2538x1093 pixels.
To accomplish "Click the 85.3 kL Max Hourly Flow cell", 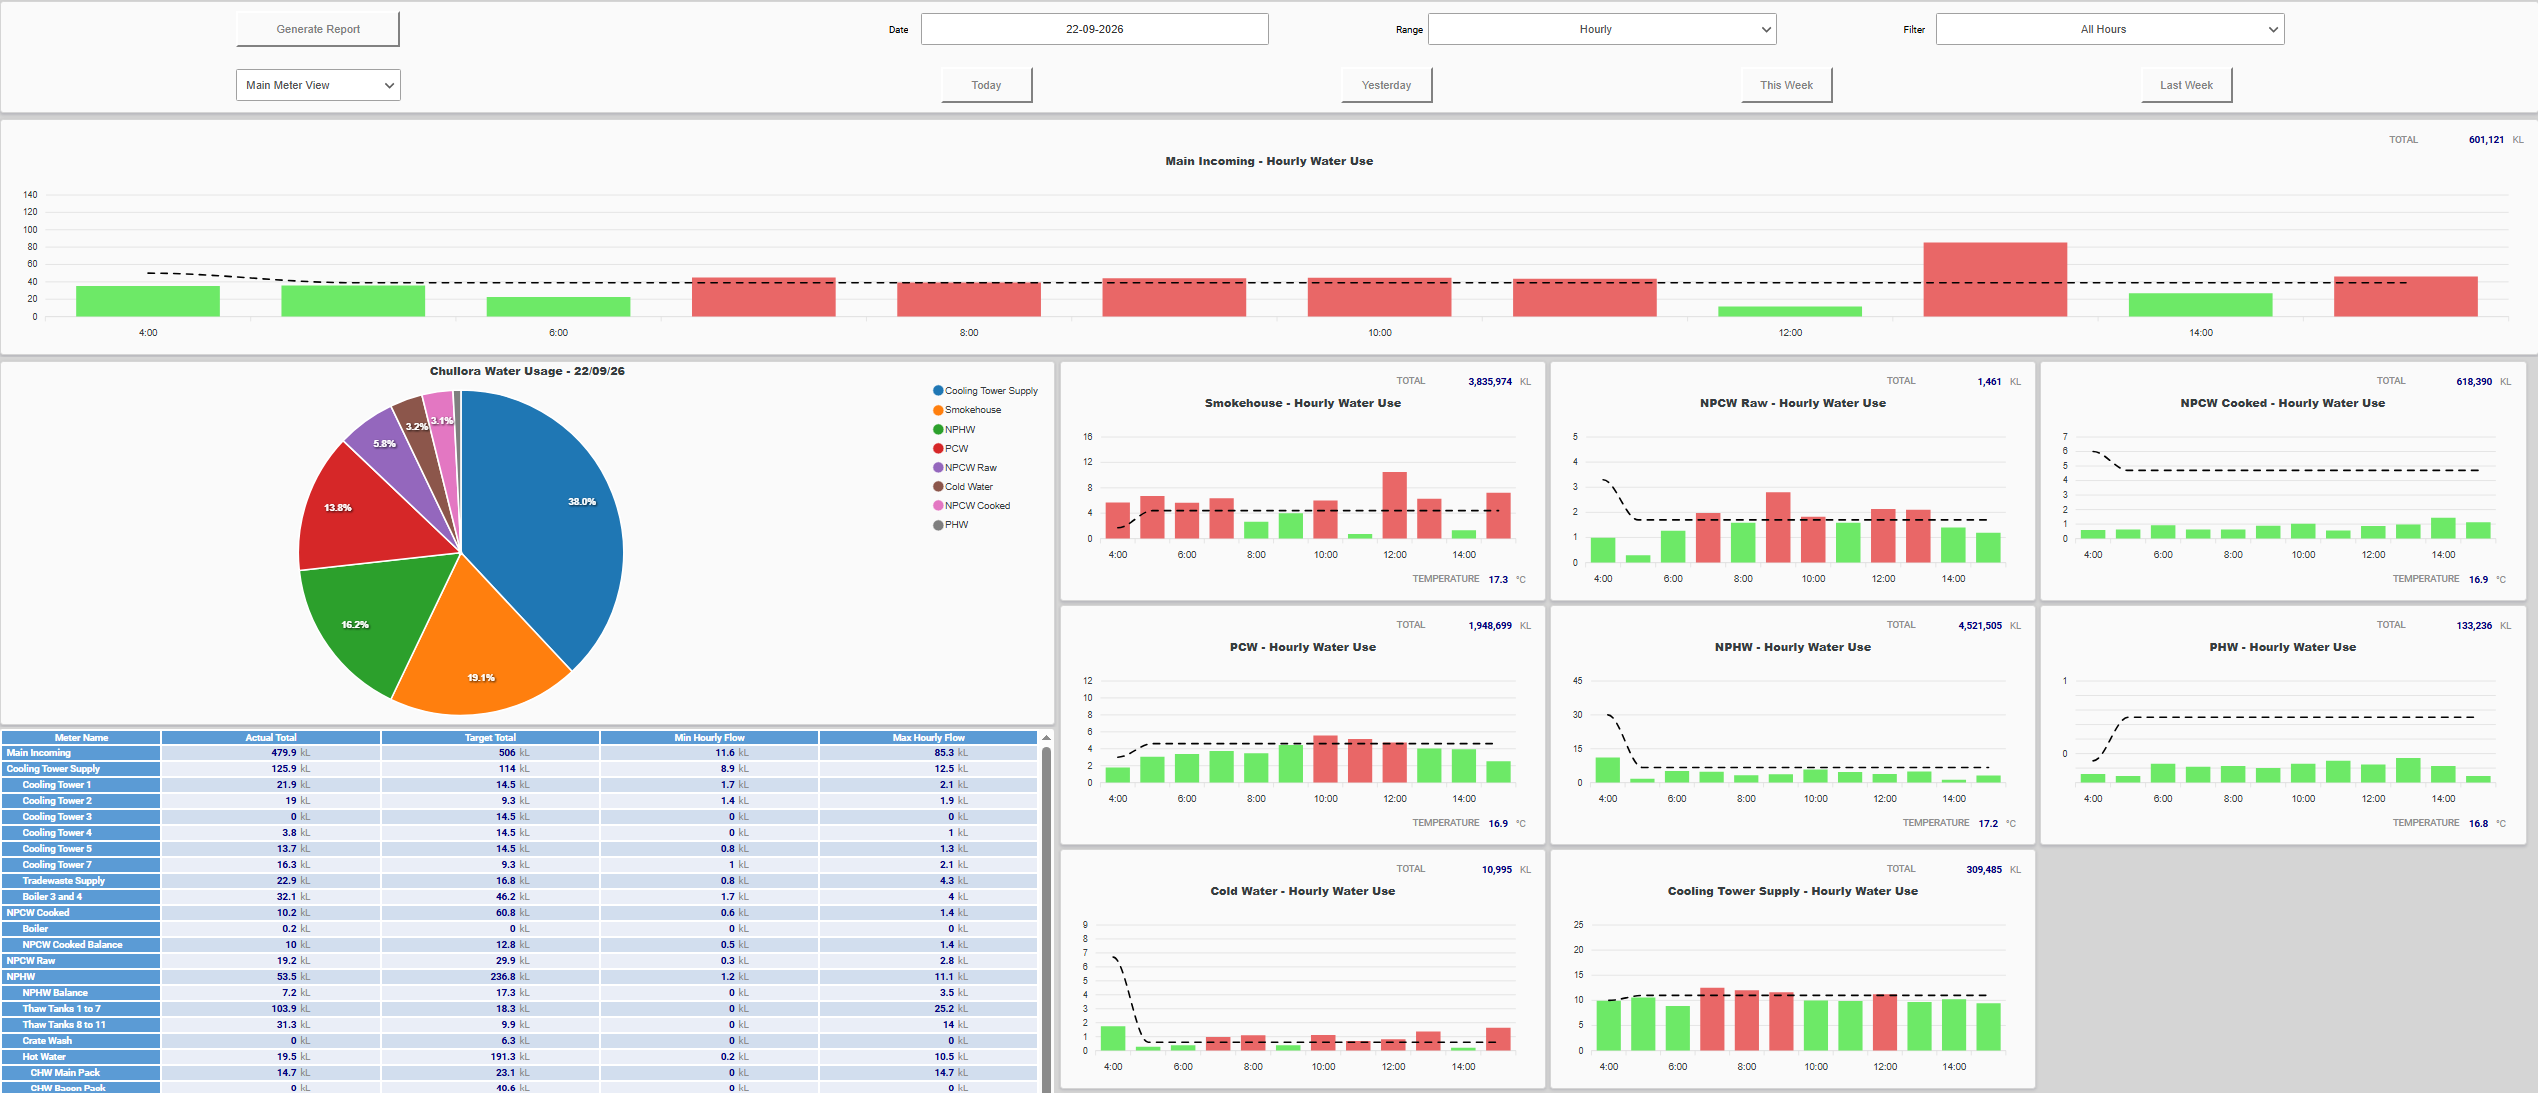I will (x=928, y=753).
